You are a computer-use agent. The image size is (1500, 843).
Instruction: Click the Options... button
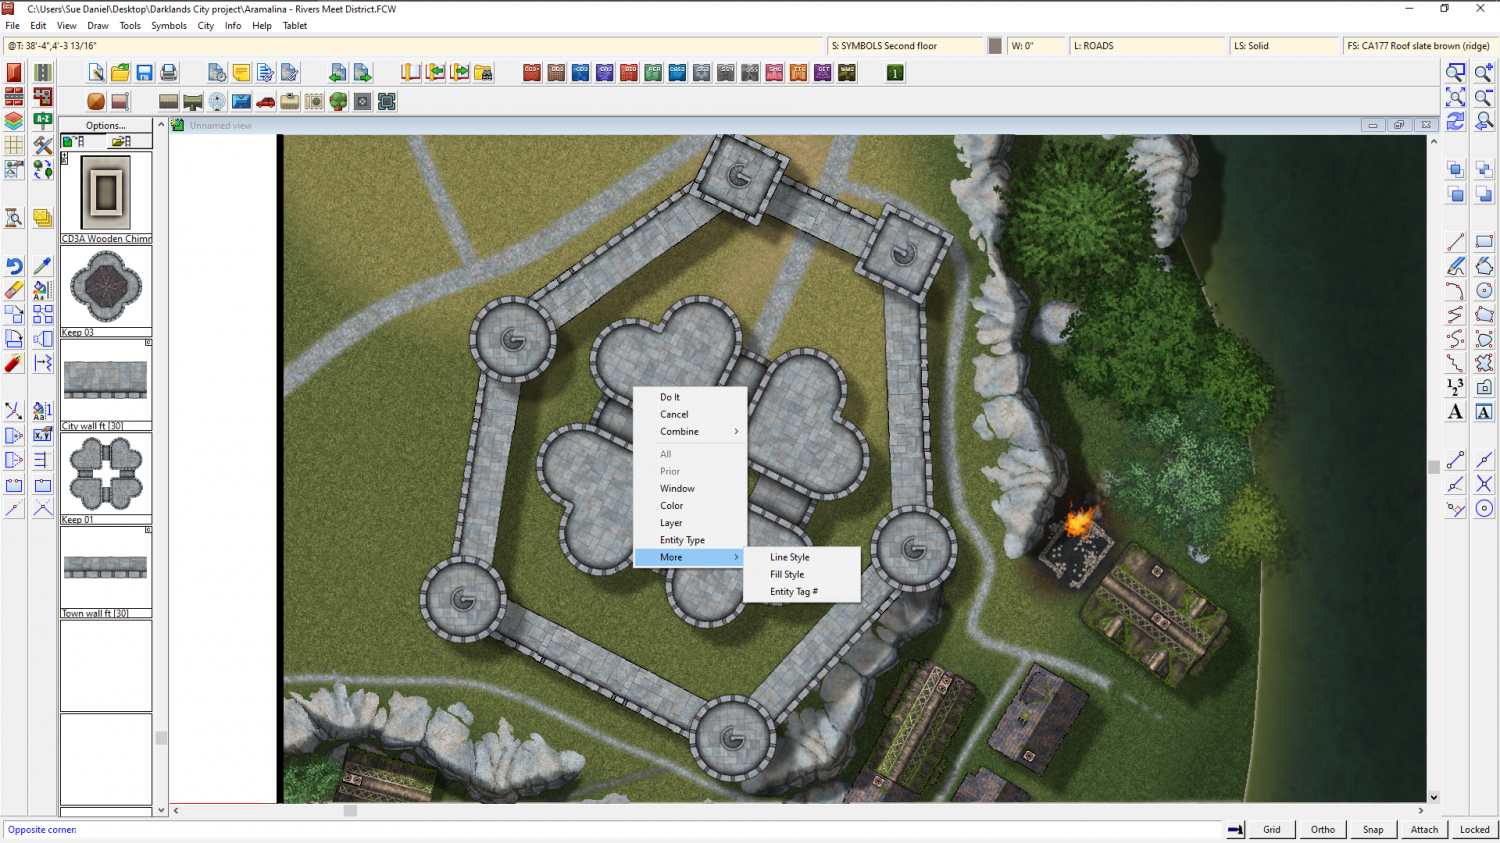106,125
